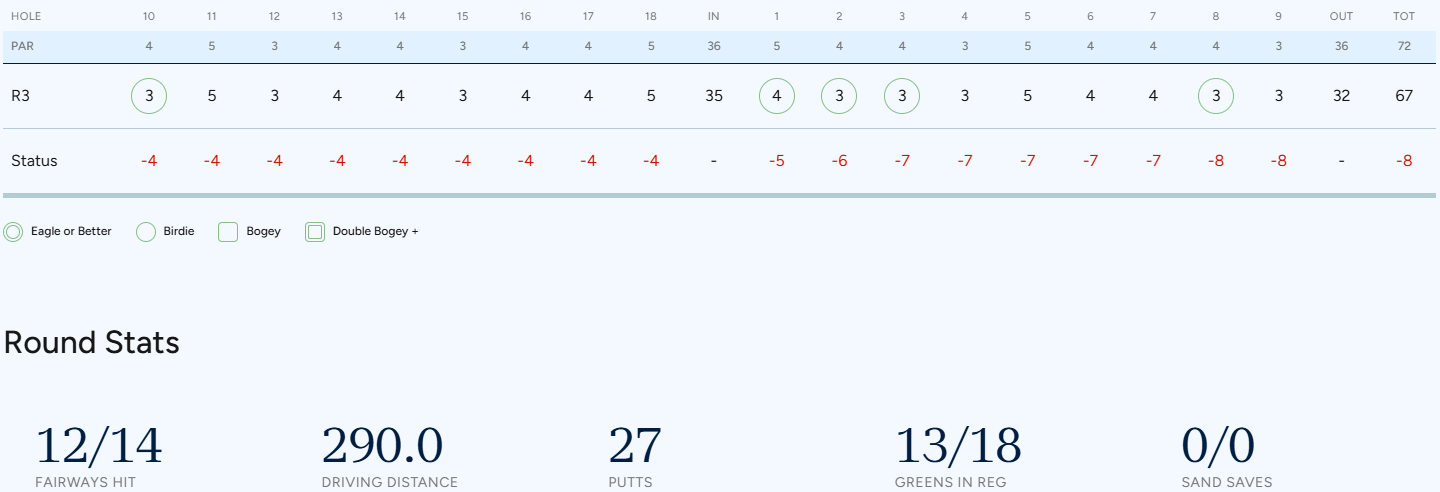Image resolution: width=1440 pixels, height=492 pixels.
Task: Click the 27 Putts stat
Action: click(635, 446)
